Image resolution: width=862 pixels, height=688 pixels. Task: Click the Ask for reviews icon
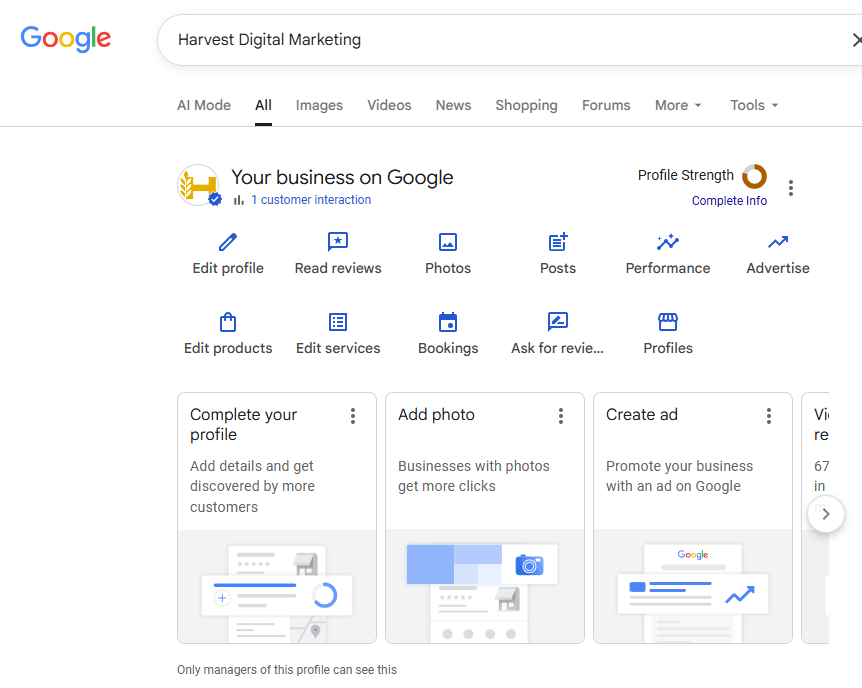click(557, 322)
